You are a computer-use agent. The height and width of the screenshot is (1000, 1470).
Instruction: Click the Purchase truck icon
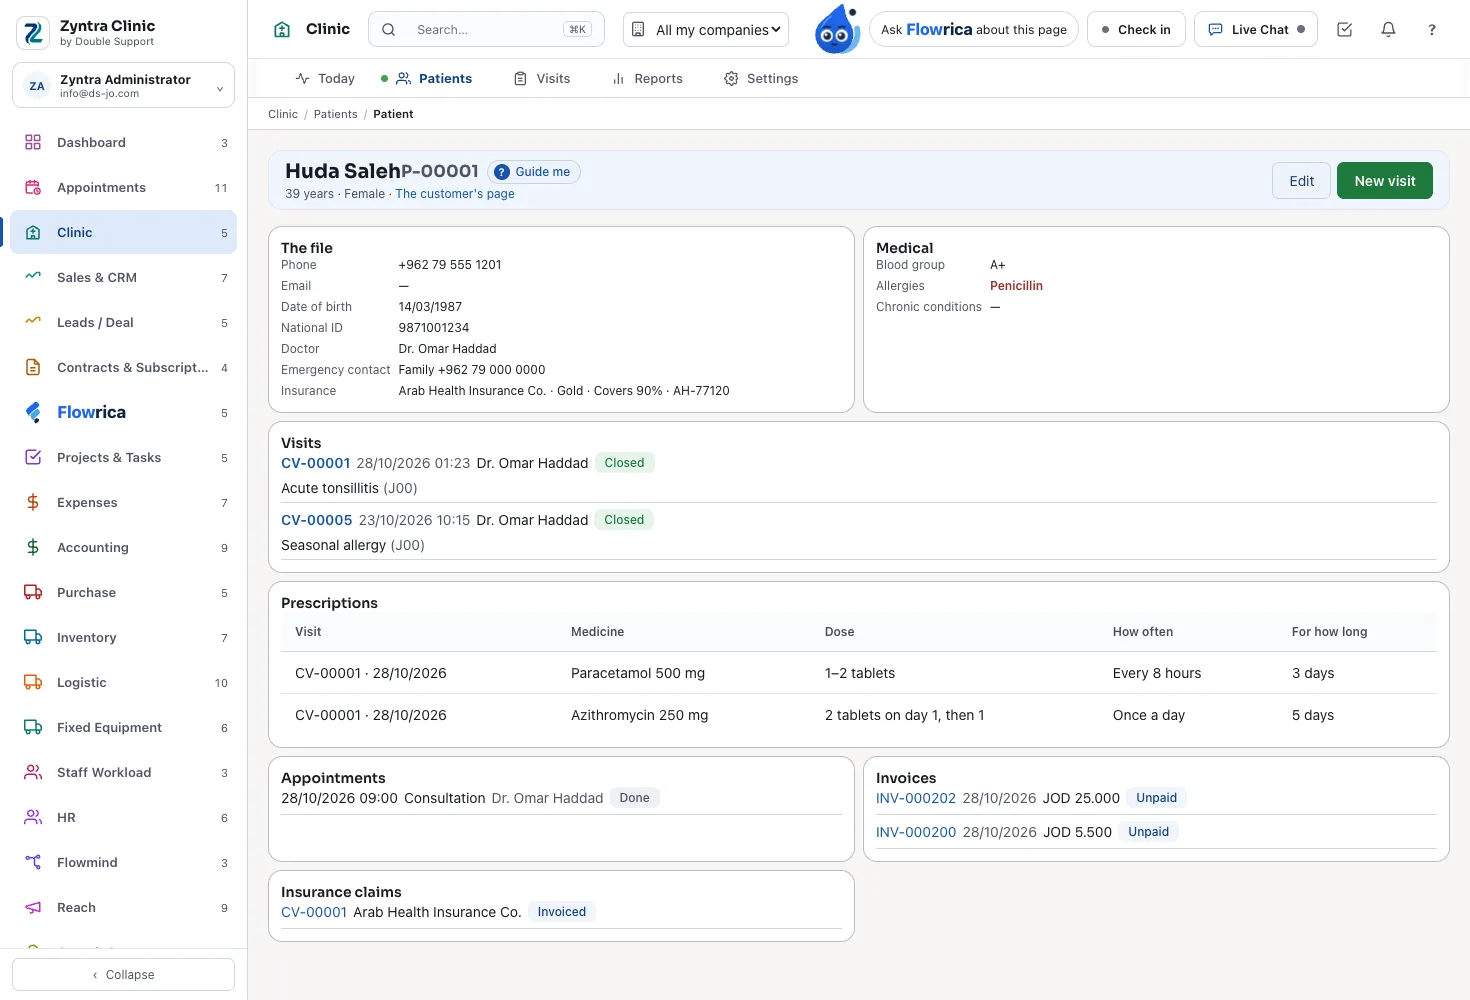coord(33,593)
